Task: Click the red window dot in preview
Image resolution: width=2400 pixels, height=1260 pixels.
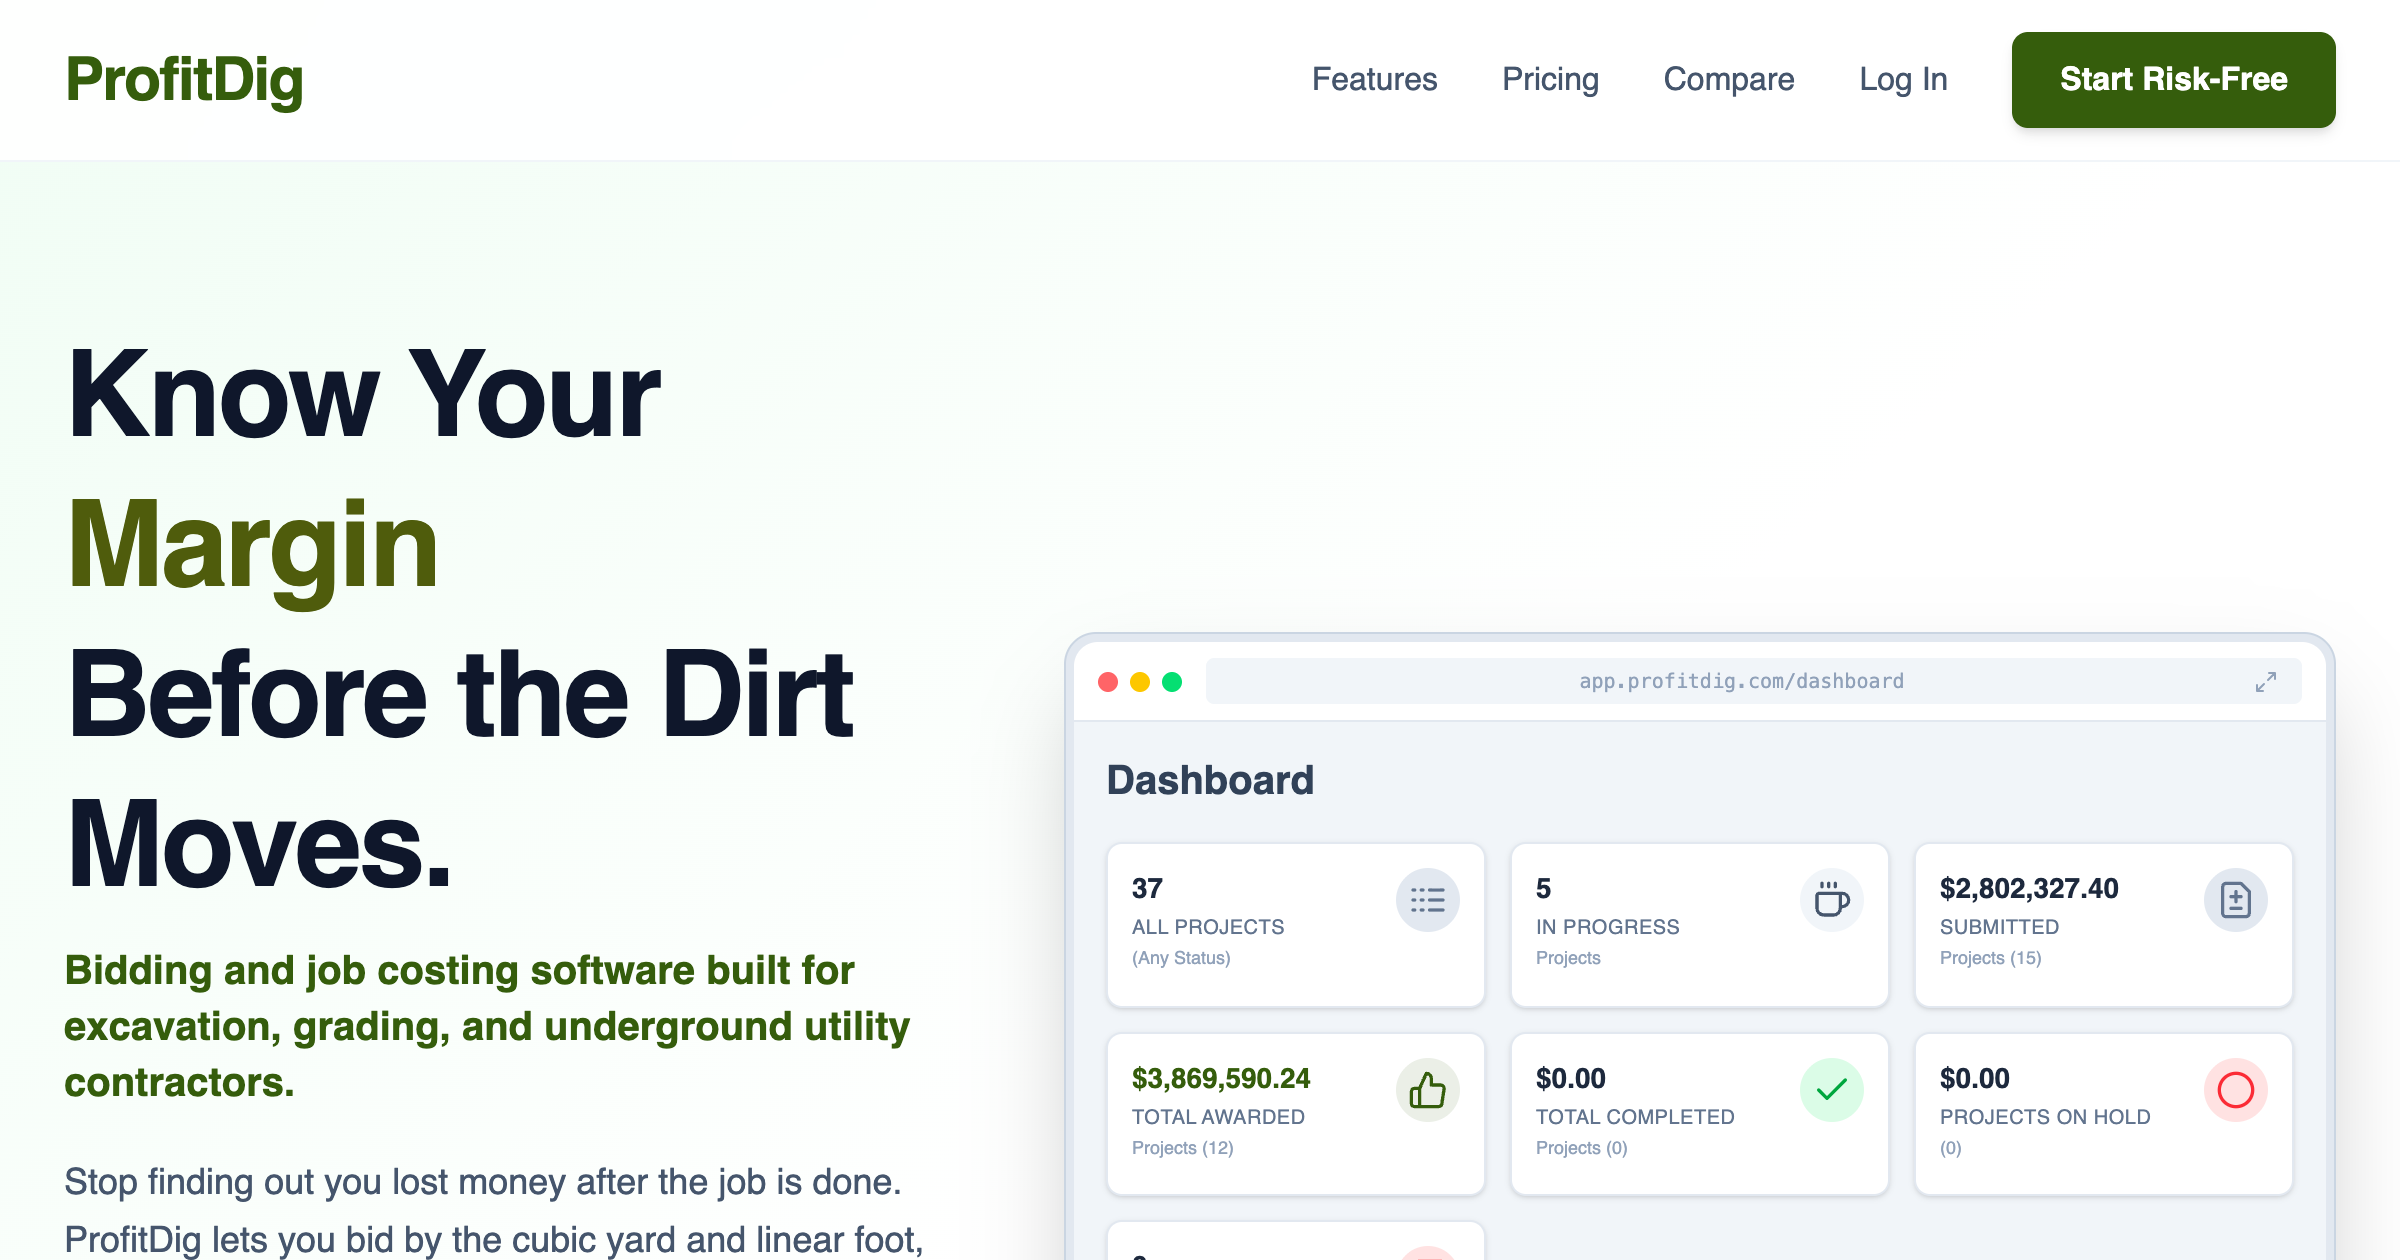Action: coord(1108,682)
